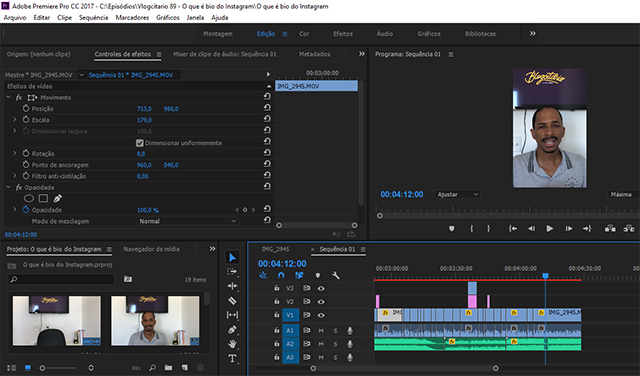Image resolution: width=640 pixels, height=376 pixels.
Task: Step back one frame
Action: pyautogui.click(x=531, y=229)
